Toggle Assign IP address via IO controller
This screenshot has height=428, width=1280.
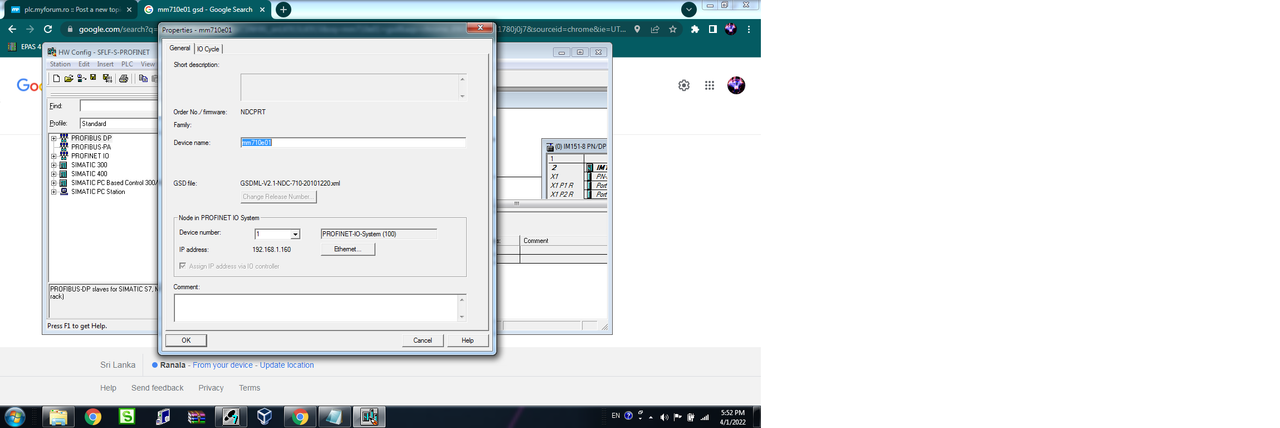[x=181, y=266]
